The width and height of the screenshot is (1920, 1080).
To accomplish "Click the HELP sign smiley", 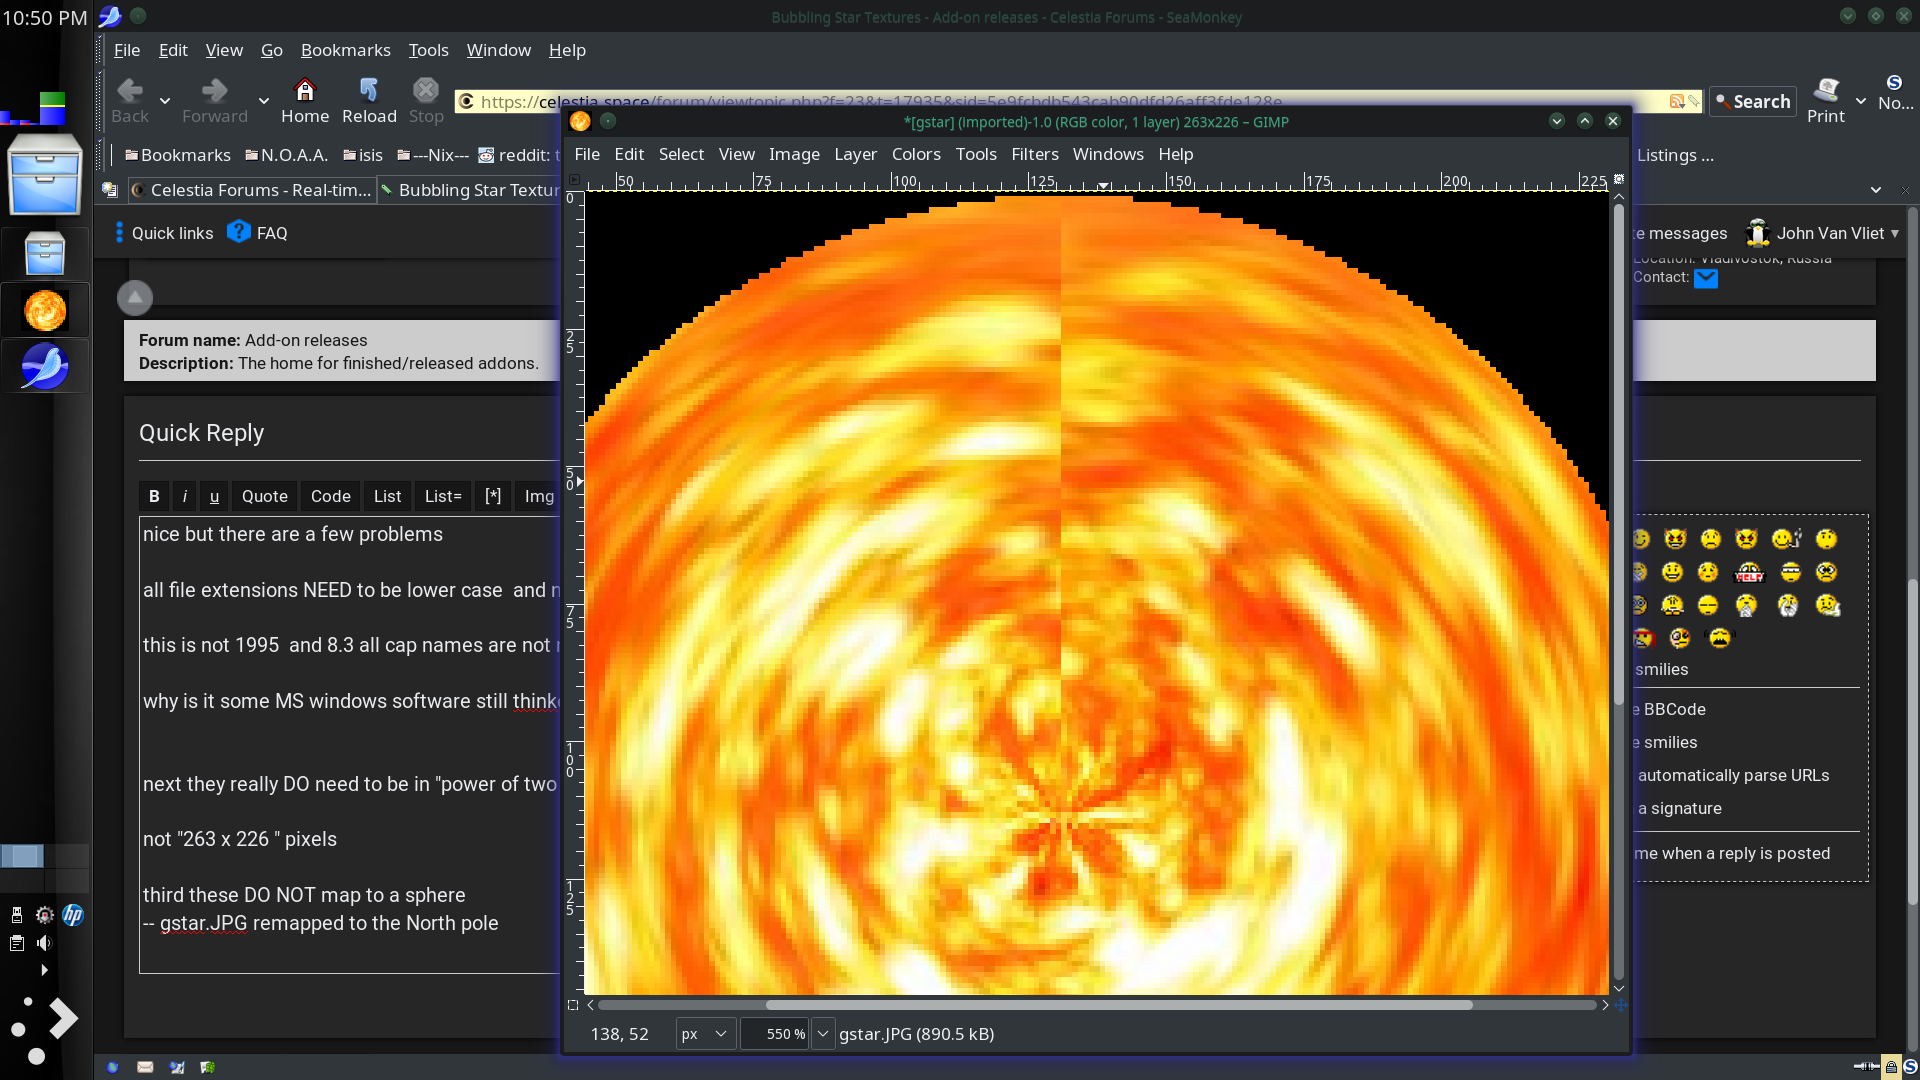I will pyautogui.click(x=1749, y=572).
